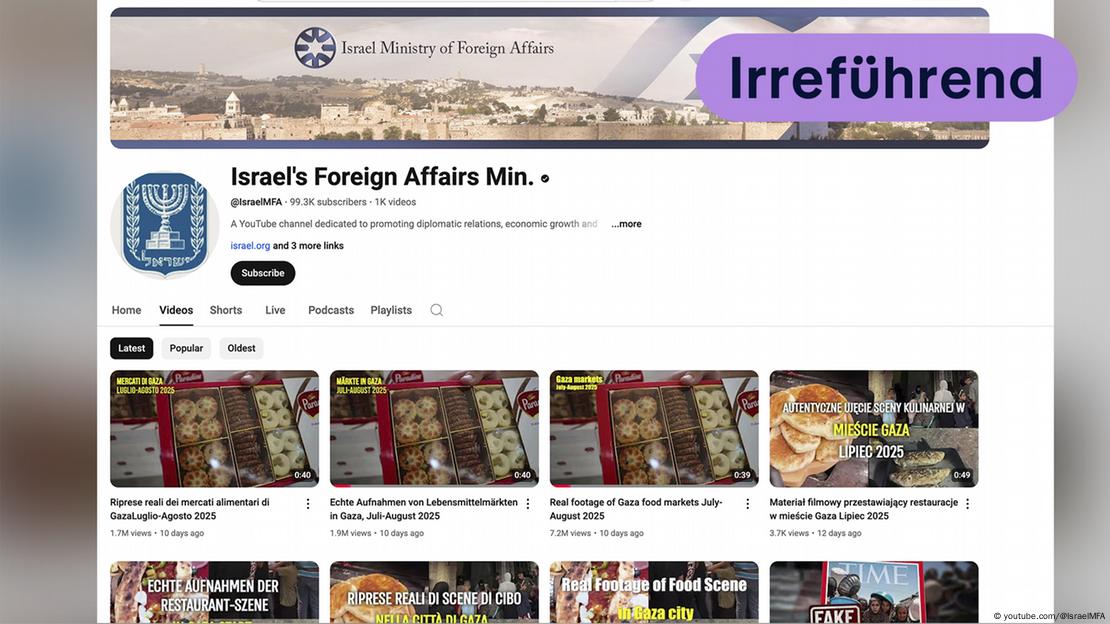
Task: Open three-dot menu for Polish Gaza video
Action: (x=967, y=504)
